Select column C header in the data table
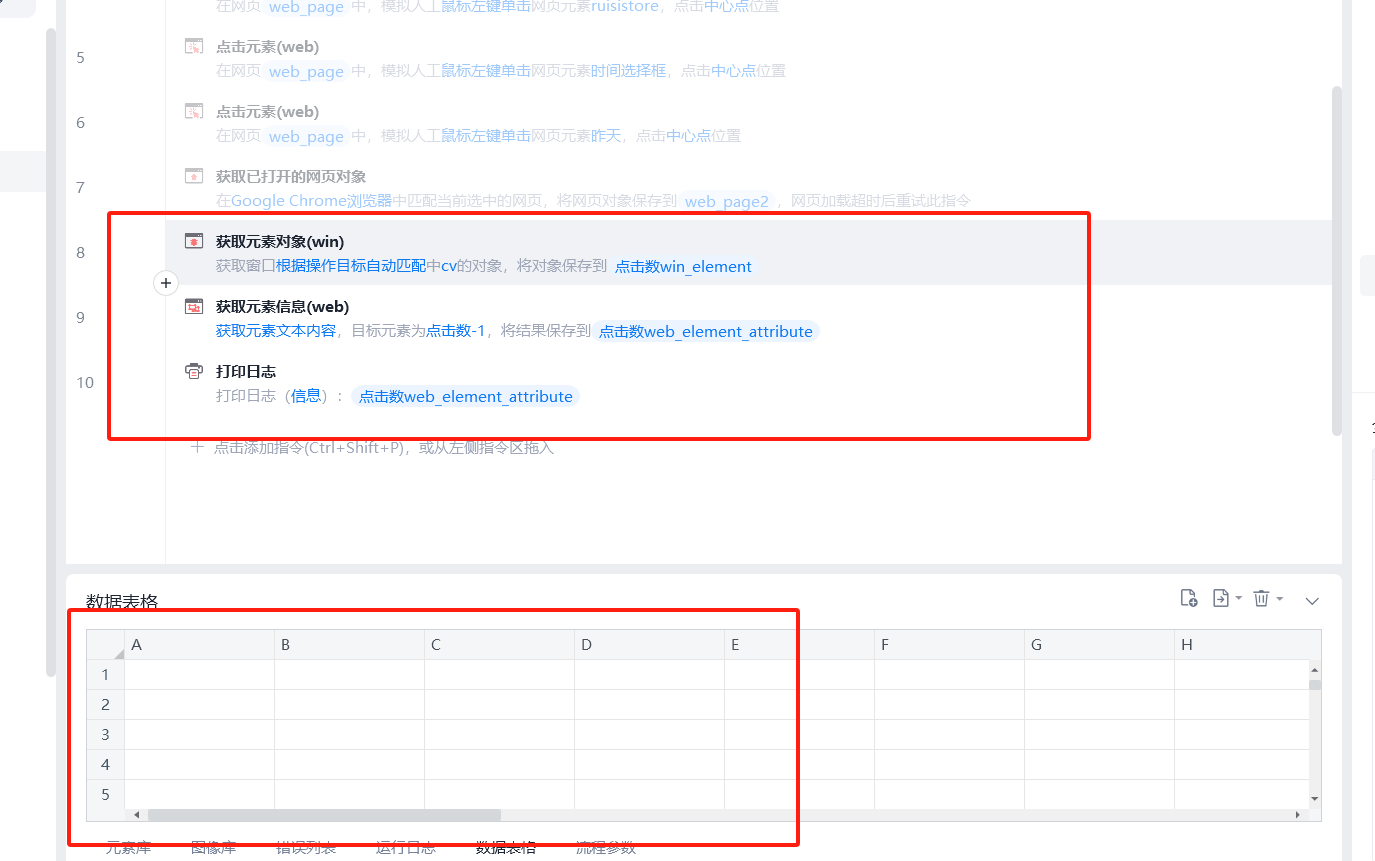This screenshot has height=861, width=1375. click(500, 645)
